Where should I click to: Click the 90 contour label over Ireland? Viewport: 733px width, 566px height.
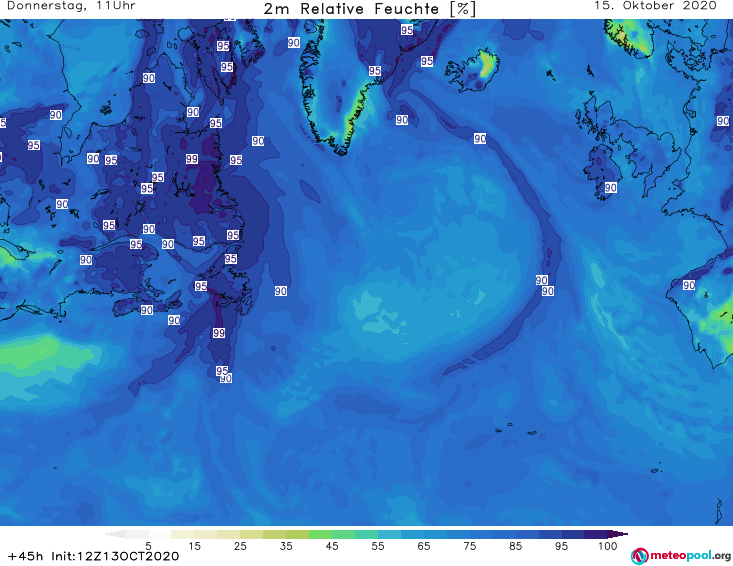(x=611, y=188)
